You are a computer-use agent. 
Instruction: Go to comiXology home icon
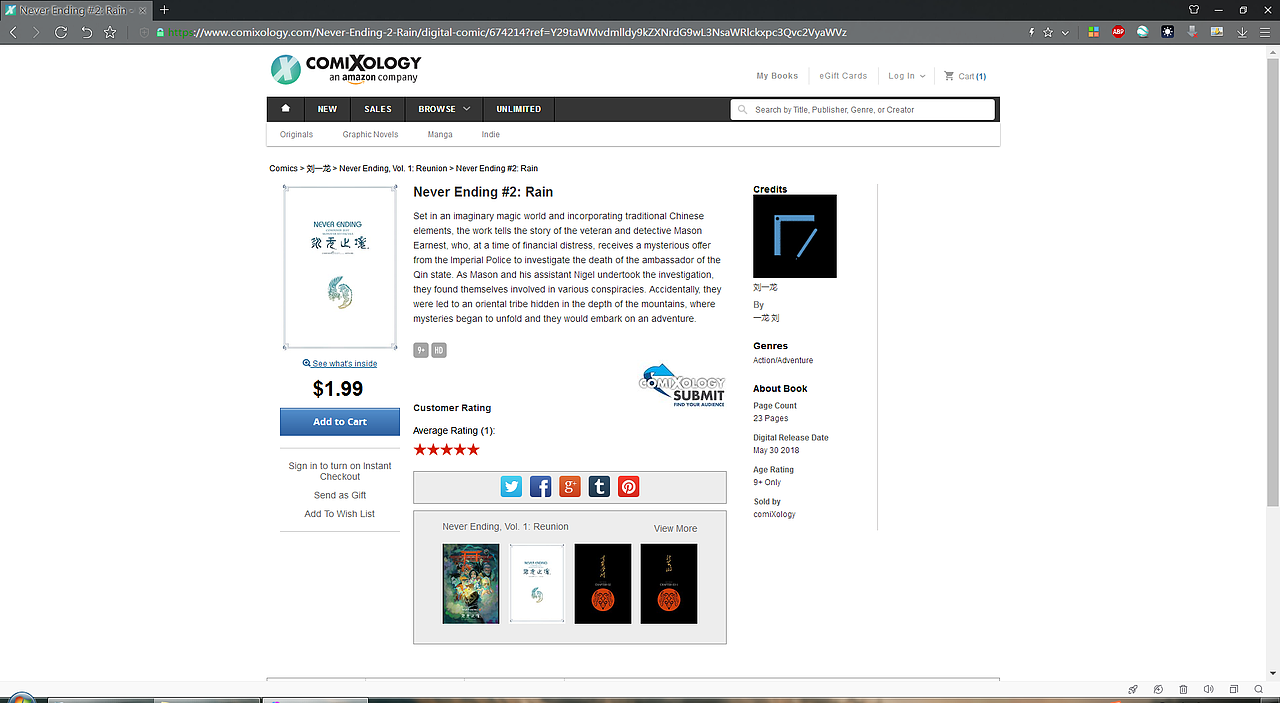(286, 109)
